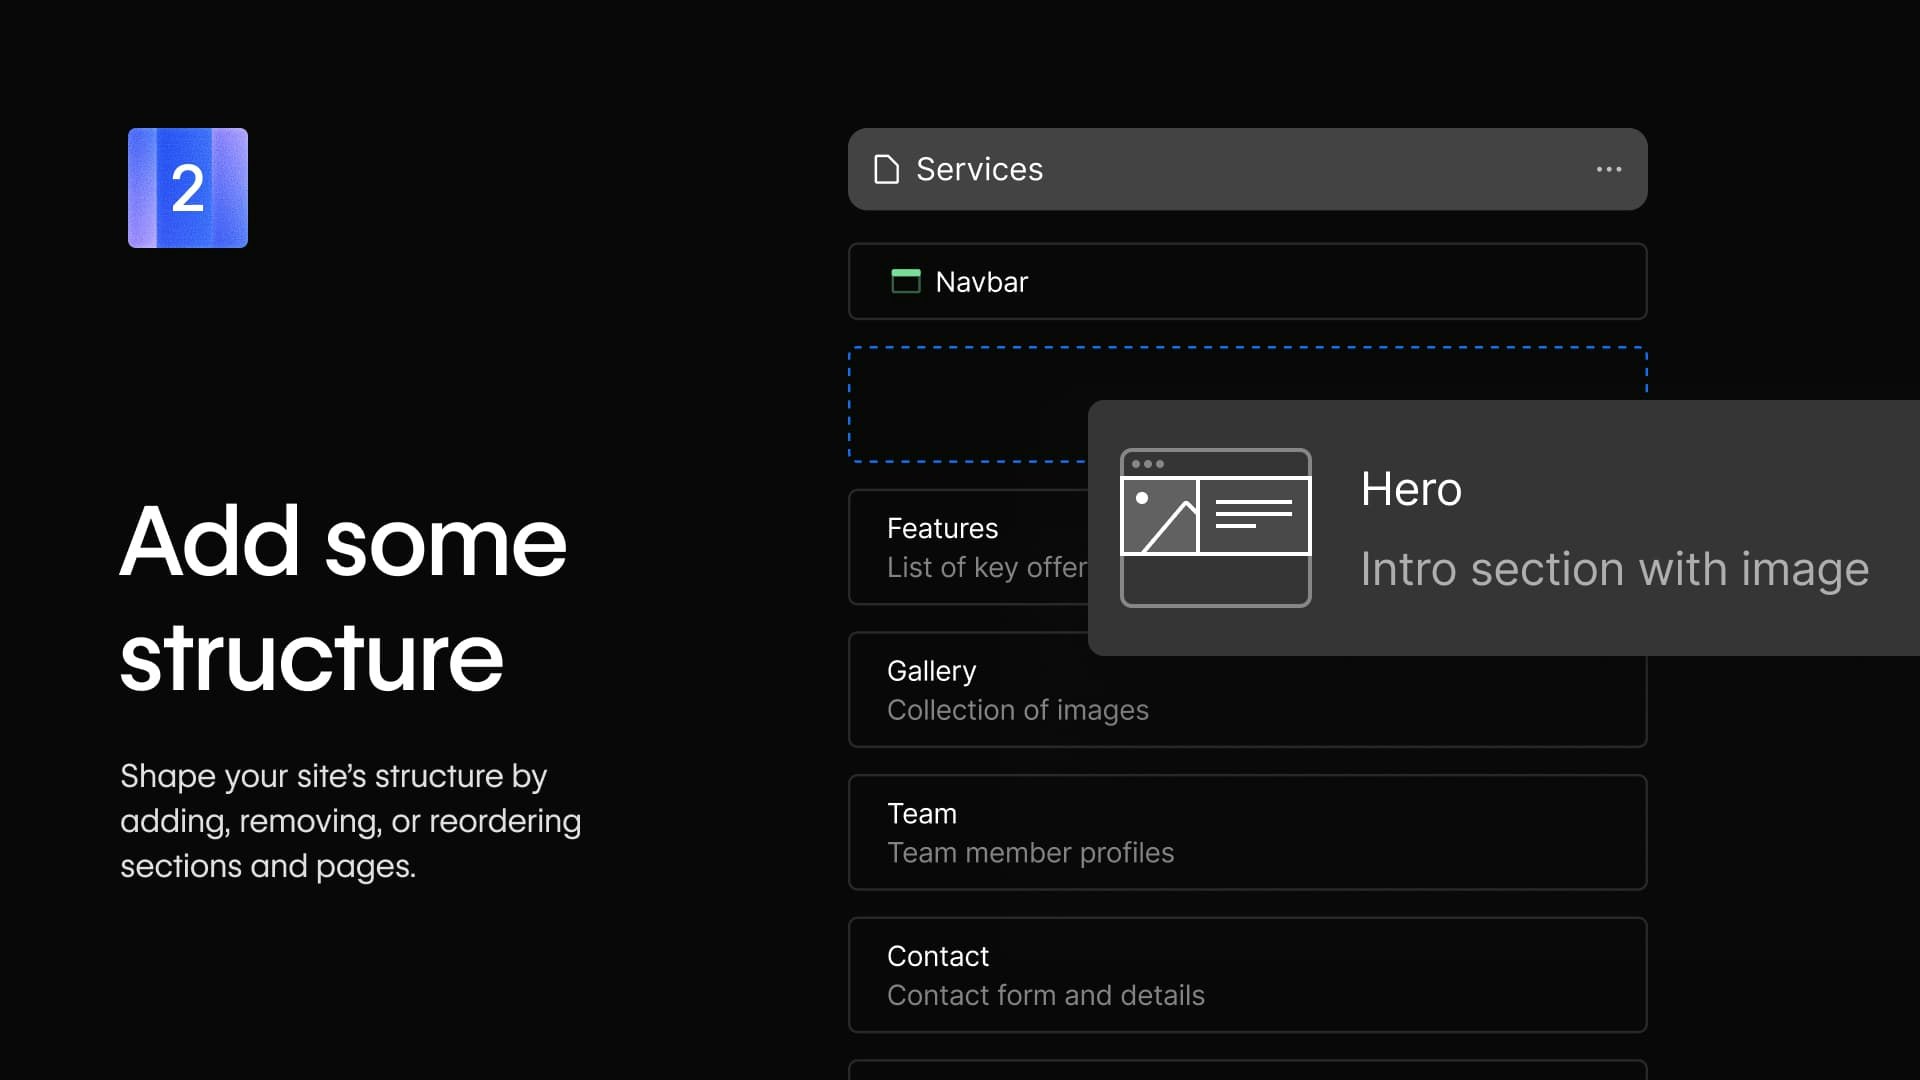Expand the Features section
Screen dimensions: 1920x1080
[1000, 547]
